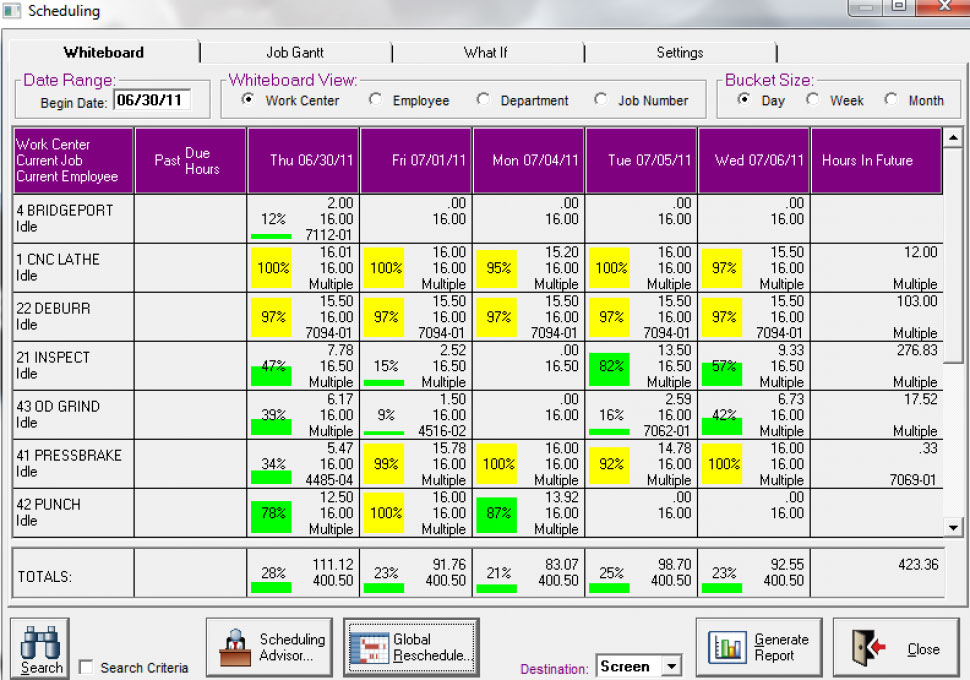Image resolution: width=970 pixels, height=680 pixels.
Task: Select Job Number whiteboard view
Action: 601,100
